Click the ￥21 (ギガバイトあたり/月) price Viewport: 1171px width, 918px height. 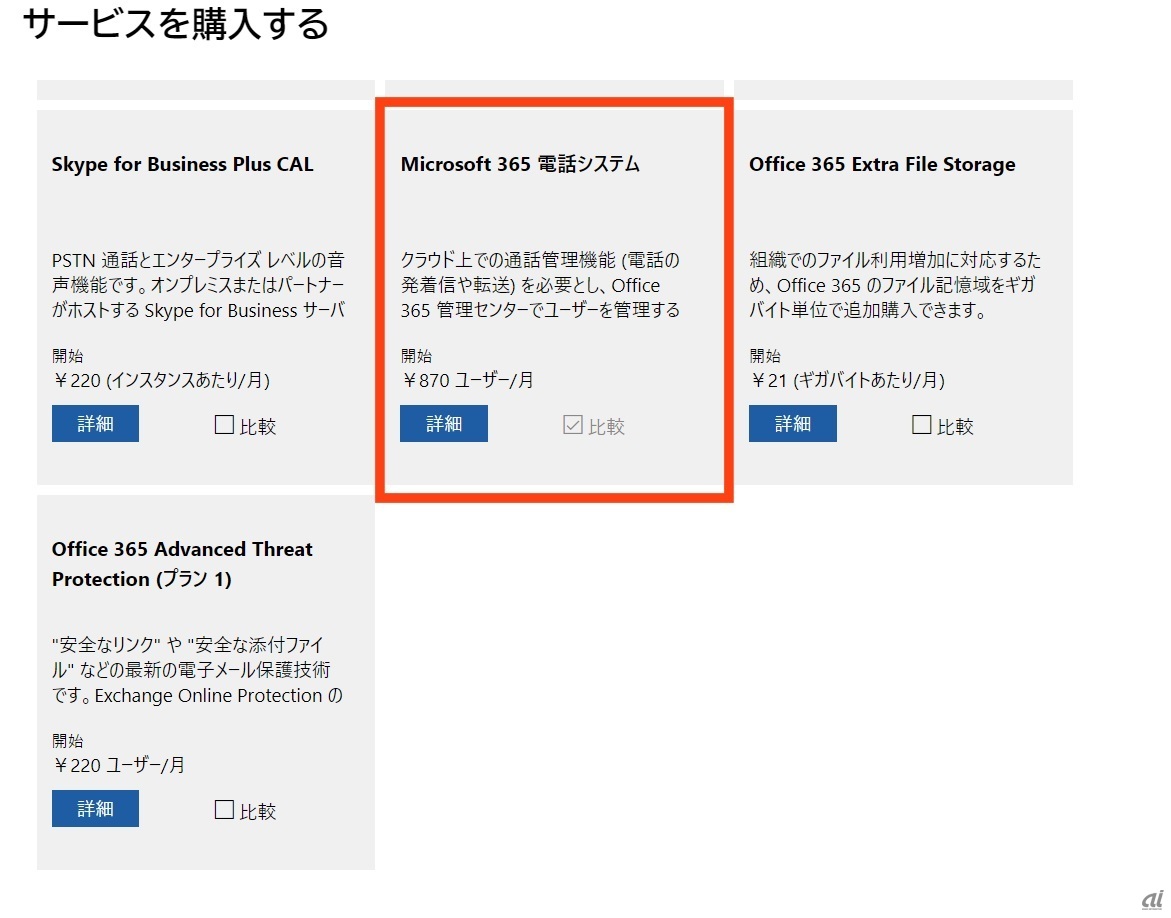pyautogui.click(x=847, y=380)
